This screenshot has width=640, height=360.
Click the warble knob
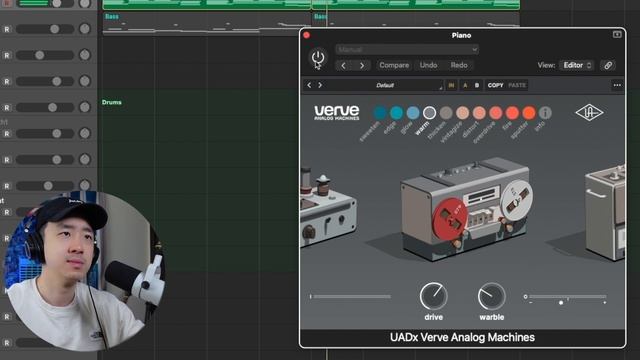(x=492, y=296)
